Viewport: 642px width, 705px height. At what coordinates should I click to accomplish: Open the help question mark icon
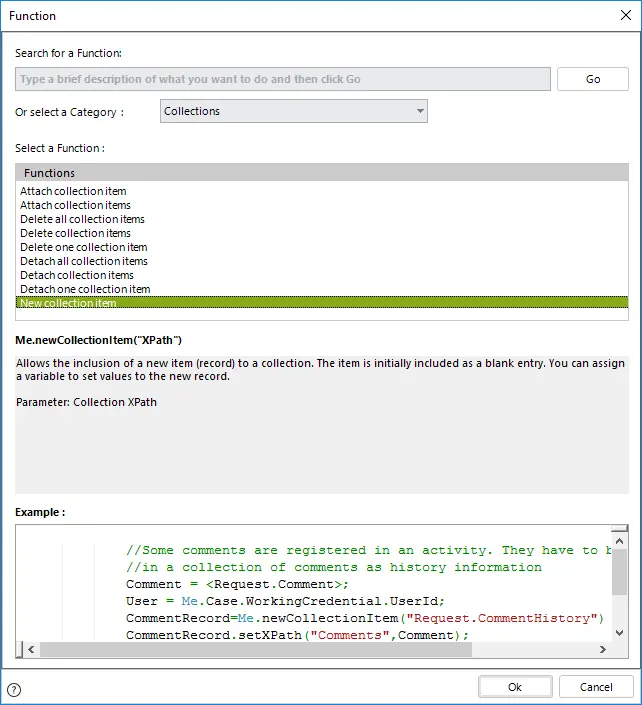click(14, 689)
